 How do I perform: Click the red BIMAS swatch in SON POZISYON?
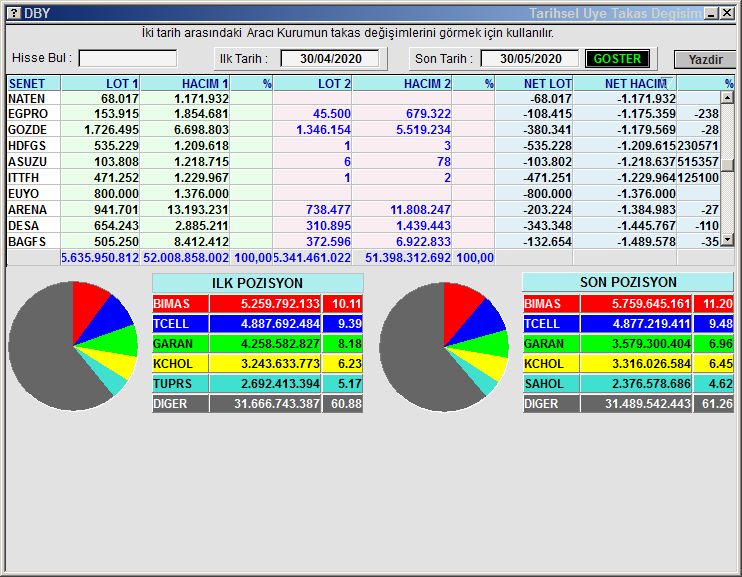(x=551, y=303)
